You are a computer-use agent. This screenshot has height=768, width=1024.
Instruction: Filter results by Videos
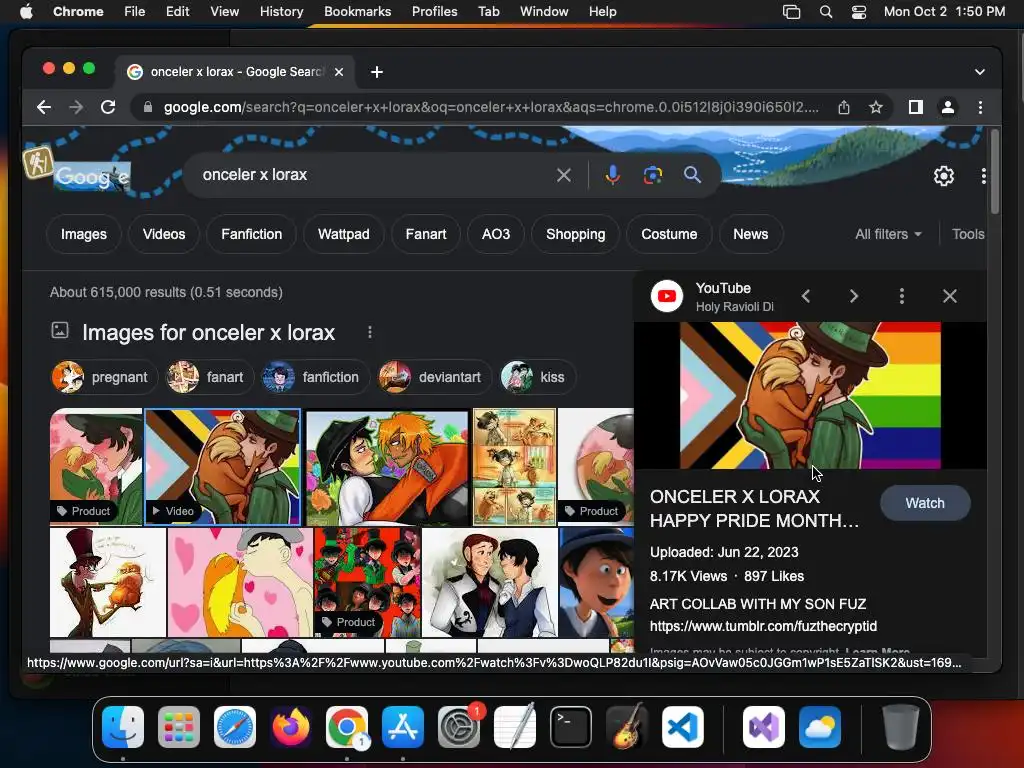point(164,234)
